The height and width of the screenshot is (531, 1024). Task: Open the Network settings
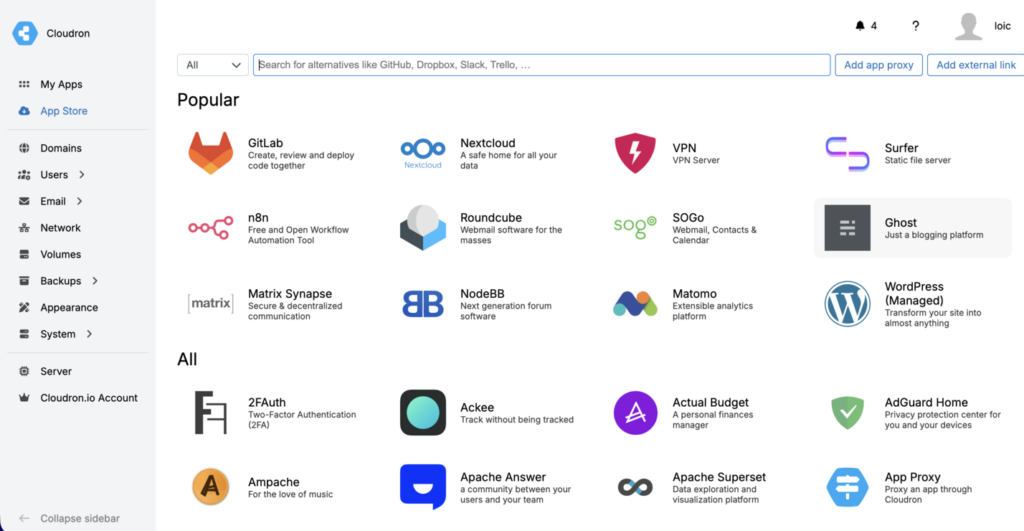[60, 228]
